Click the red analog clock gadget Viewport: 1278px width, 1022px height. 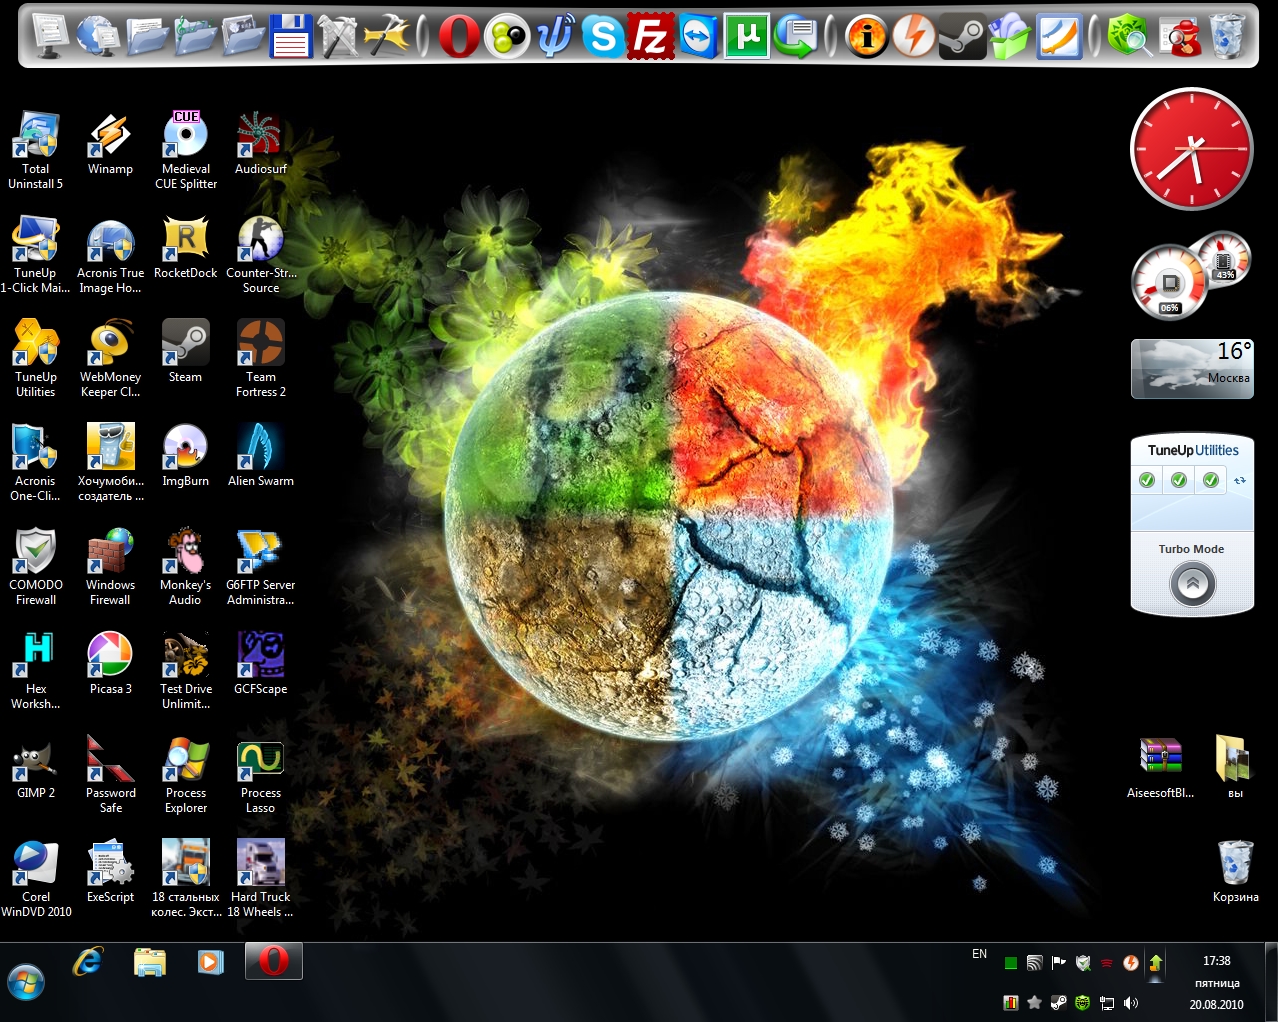coord(1191,148)
